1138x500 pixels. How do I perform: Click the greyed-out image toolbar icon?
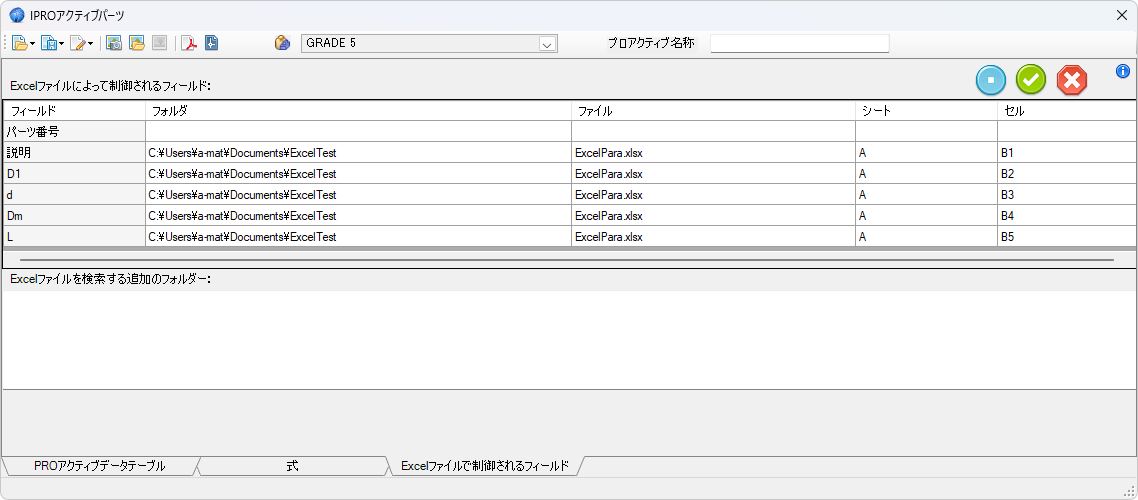point(160,44)
